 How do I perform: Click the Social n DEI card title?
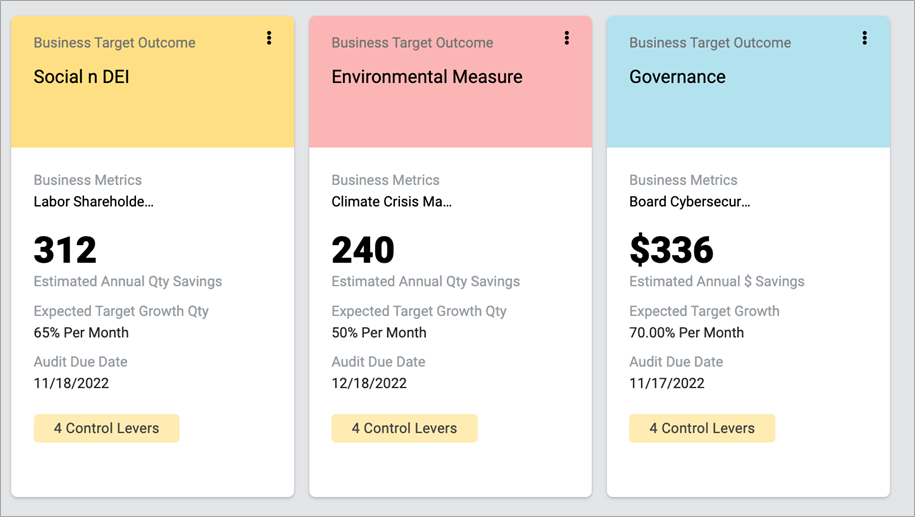(82, 77)
